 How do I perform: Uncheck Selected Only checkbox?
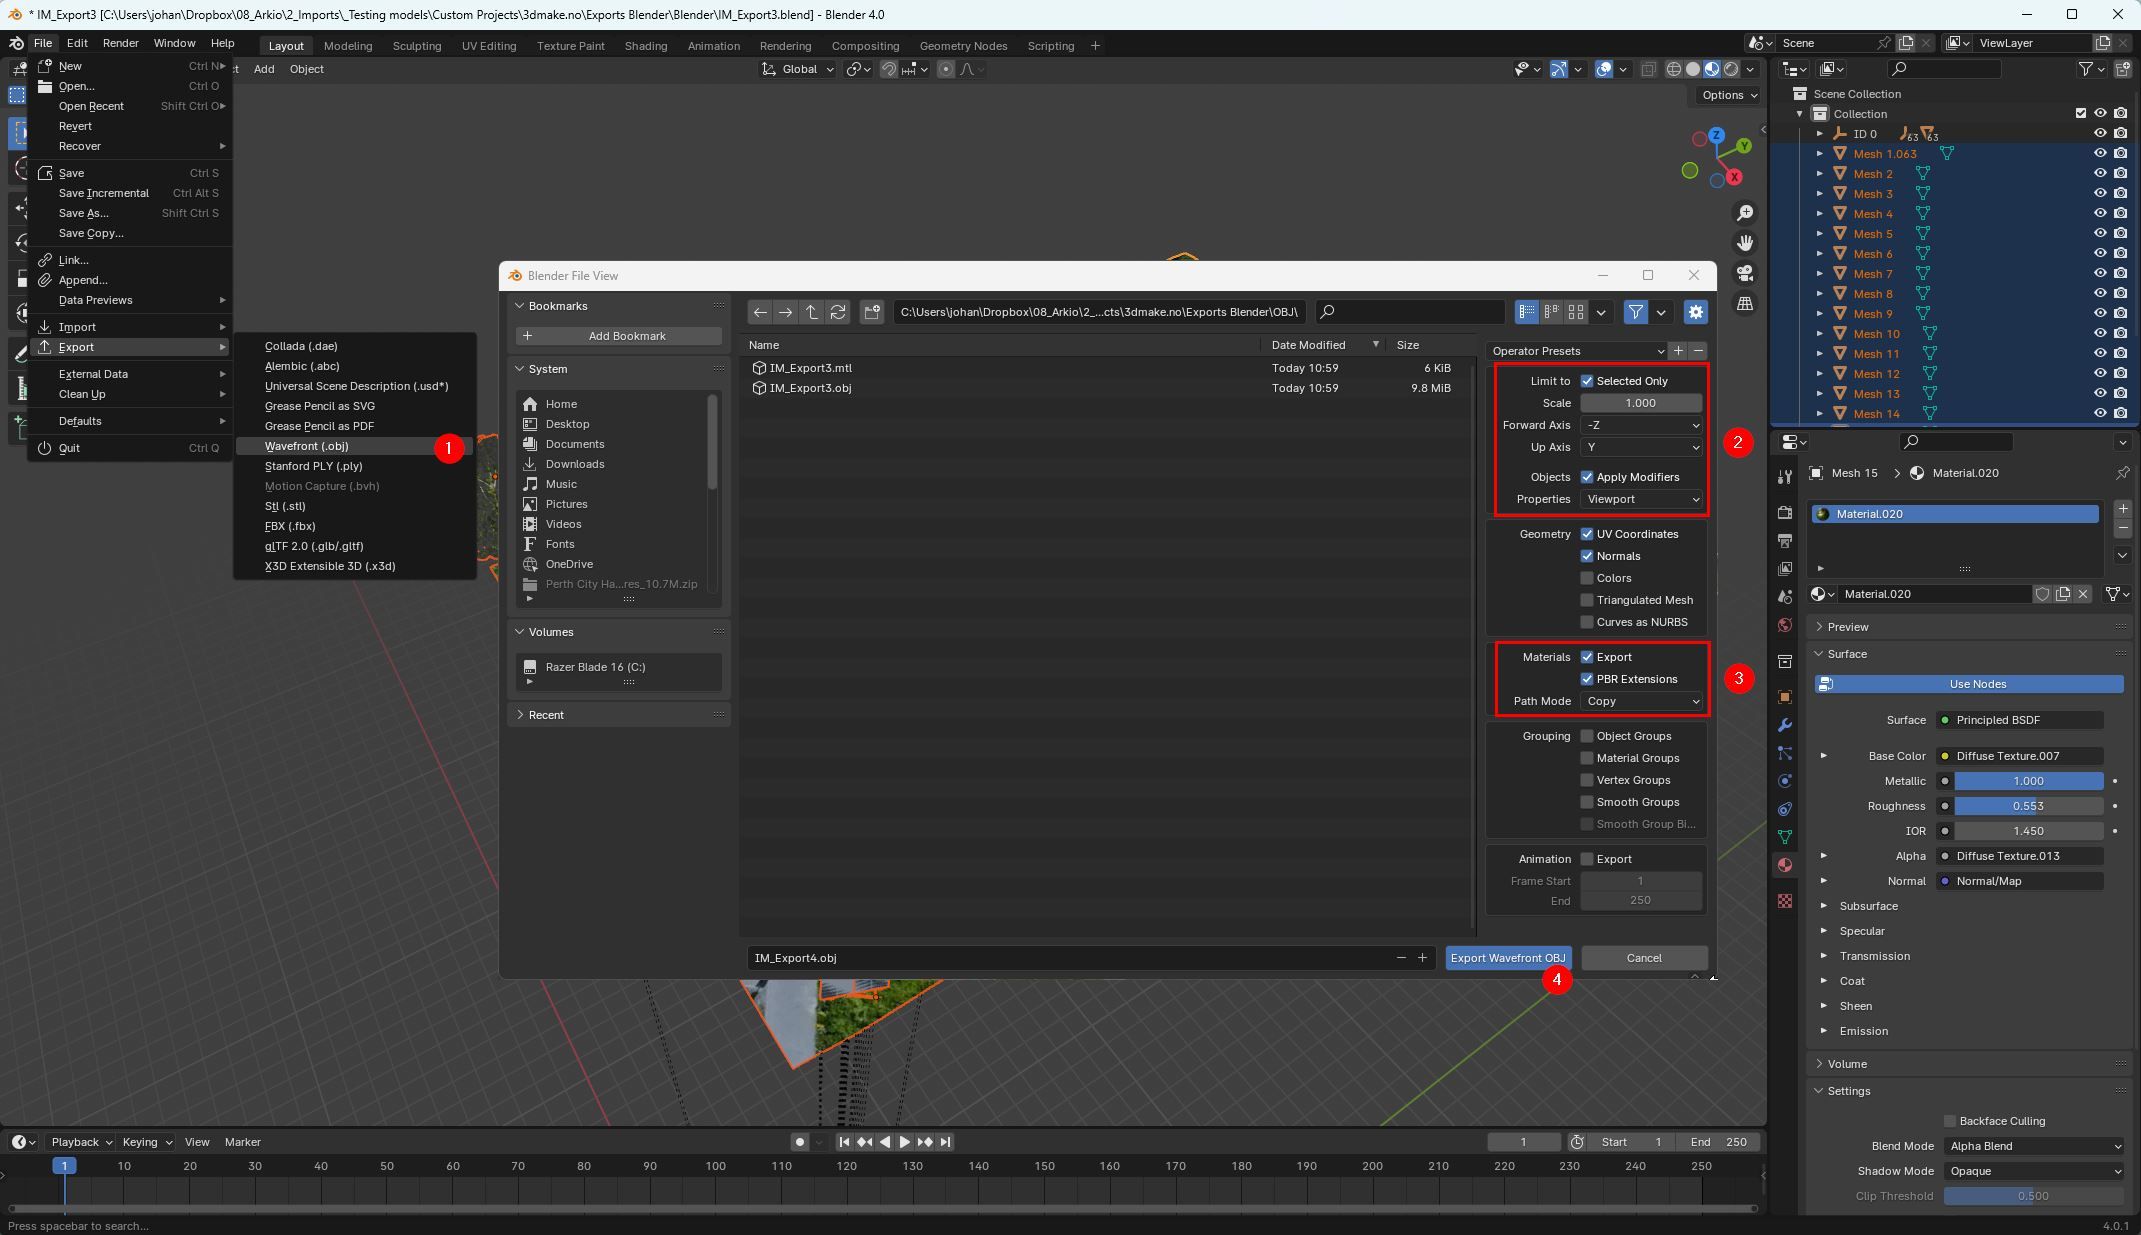[x=1587, y=381]
